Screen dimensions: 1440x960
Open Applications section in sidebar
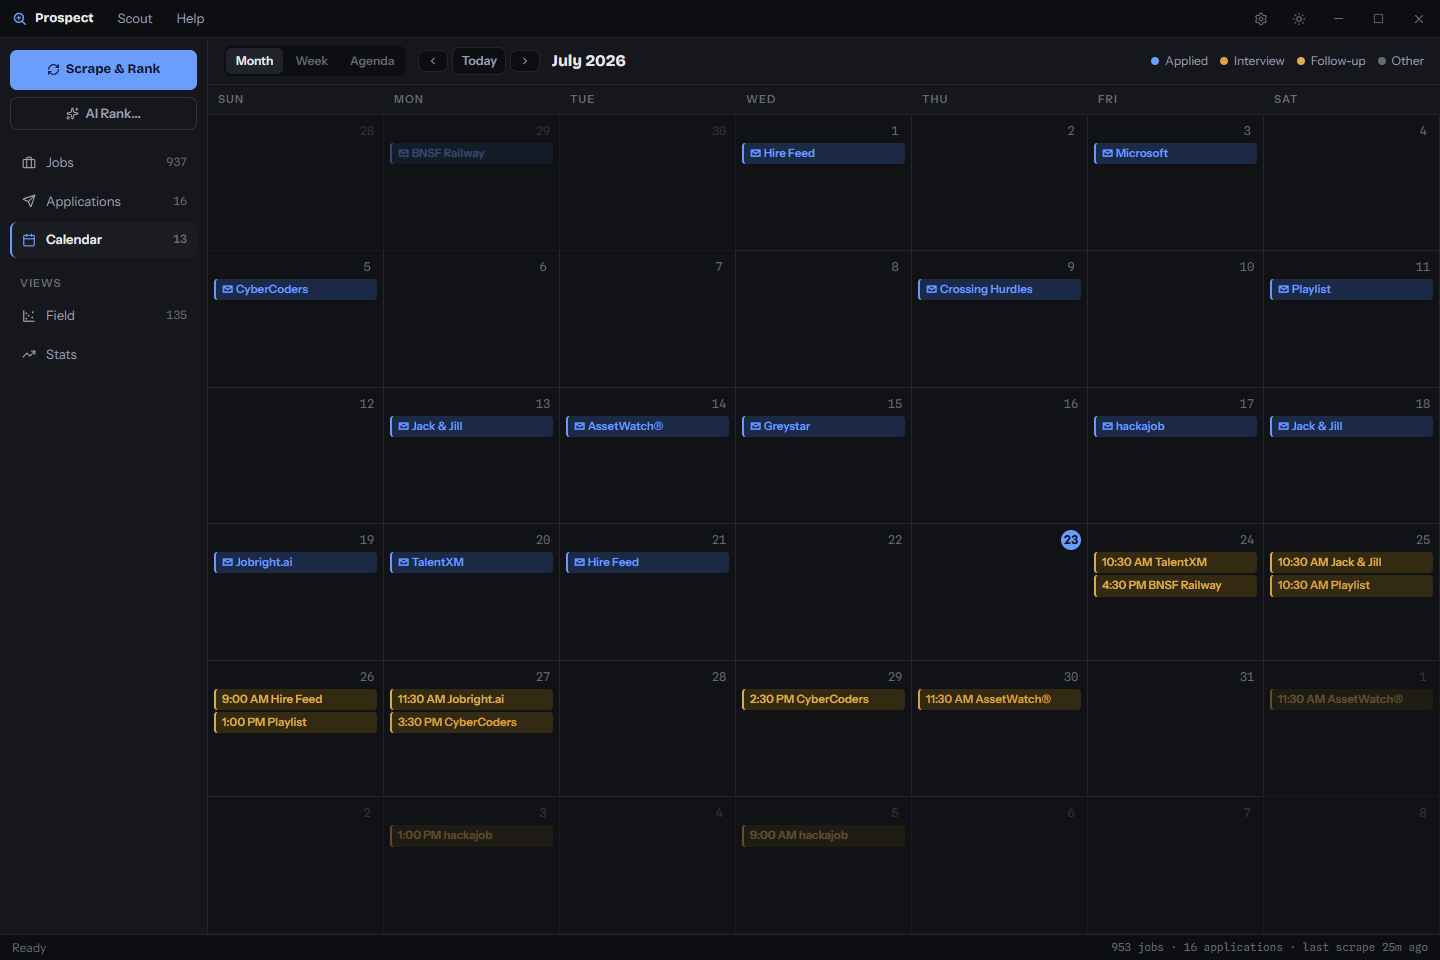click(104, 201)
